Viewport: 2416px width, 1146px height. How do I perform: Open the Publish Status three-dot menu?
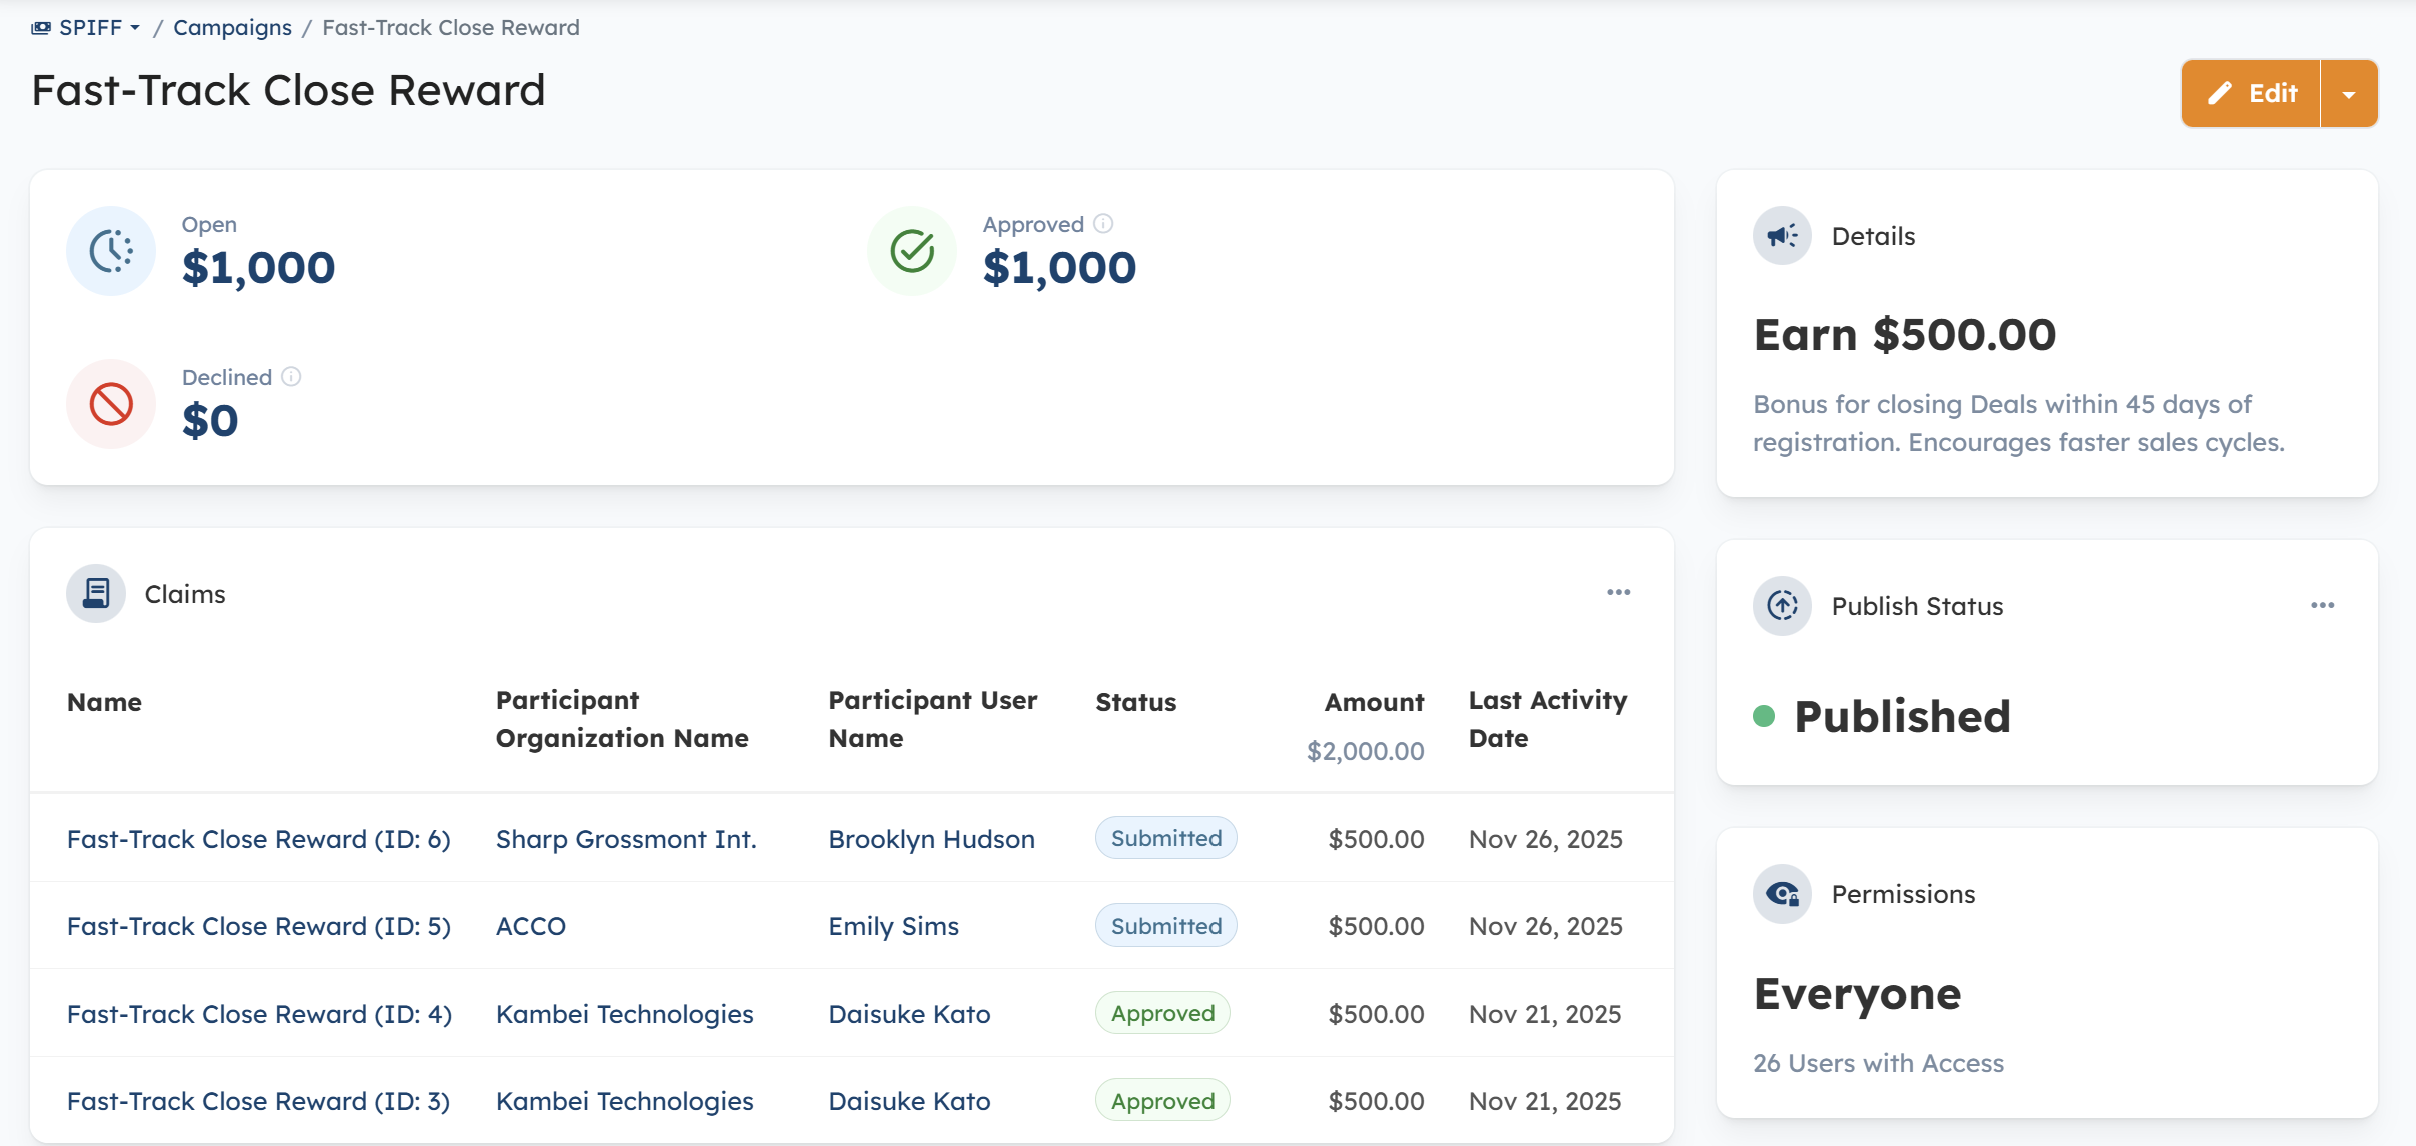pos(2322,606)
